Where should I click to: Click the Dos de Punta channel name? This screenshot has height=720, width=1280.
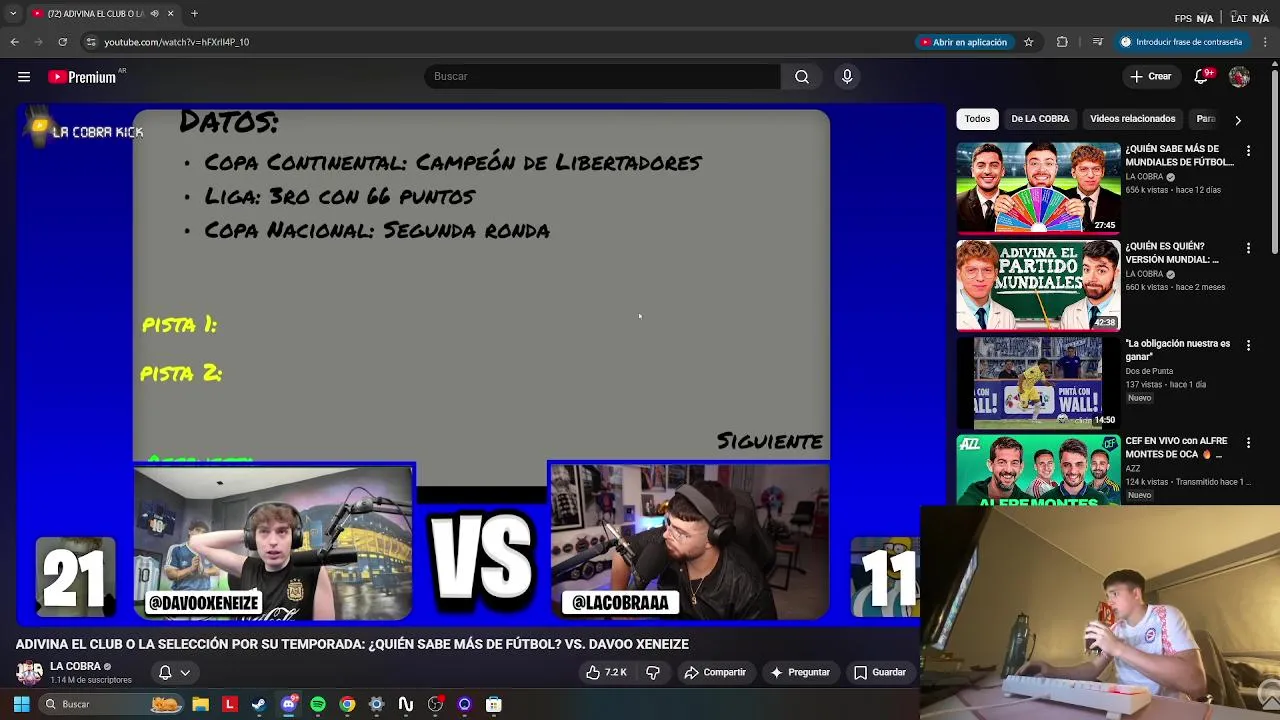tap(1149, 371)
